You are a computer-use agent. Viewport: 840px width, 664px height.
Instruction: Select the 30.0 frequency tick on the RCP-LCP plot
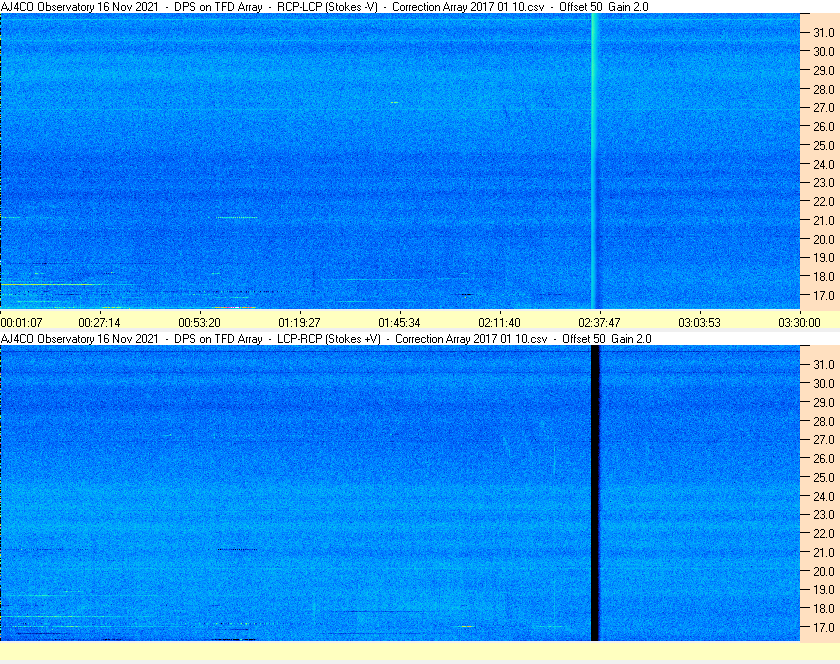click(823, 51)
